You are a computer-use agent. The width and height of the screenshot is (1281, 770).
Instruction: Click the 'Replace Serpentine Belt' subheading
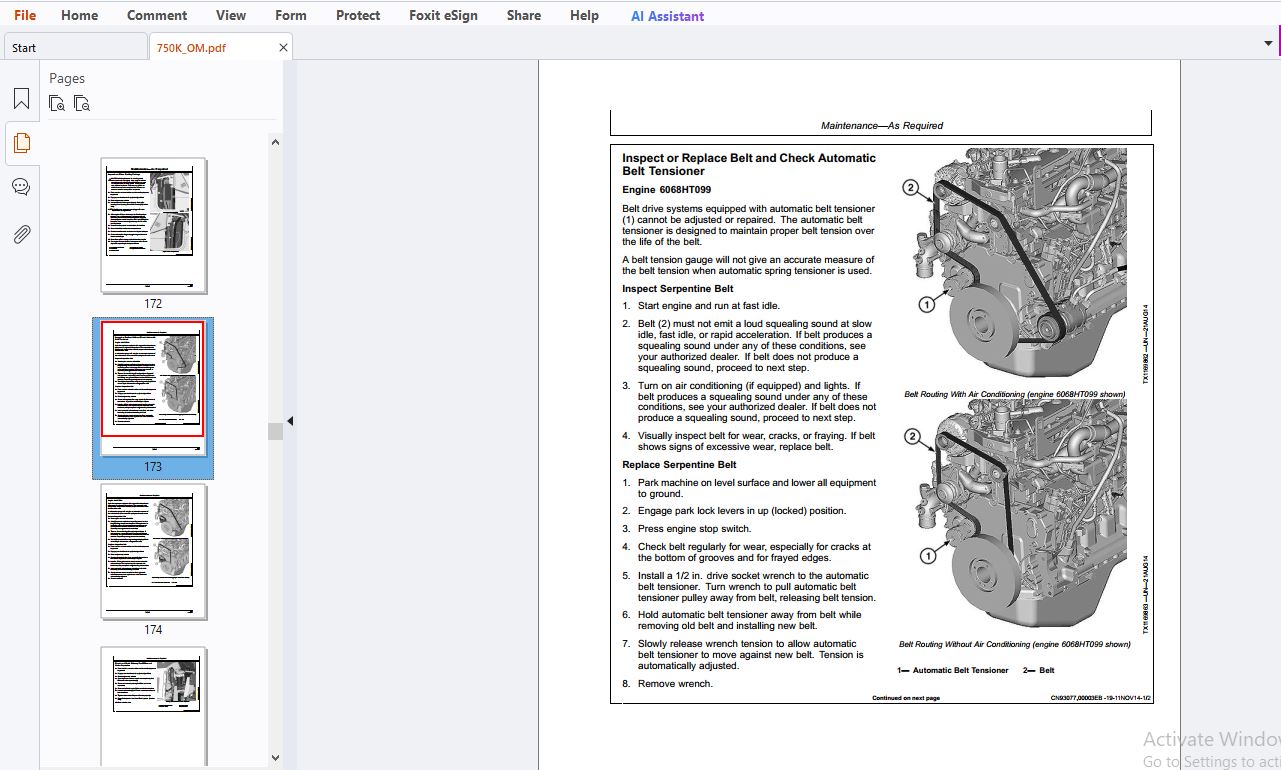[679, 465]
